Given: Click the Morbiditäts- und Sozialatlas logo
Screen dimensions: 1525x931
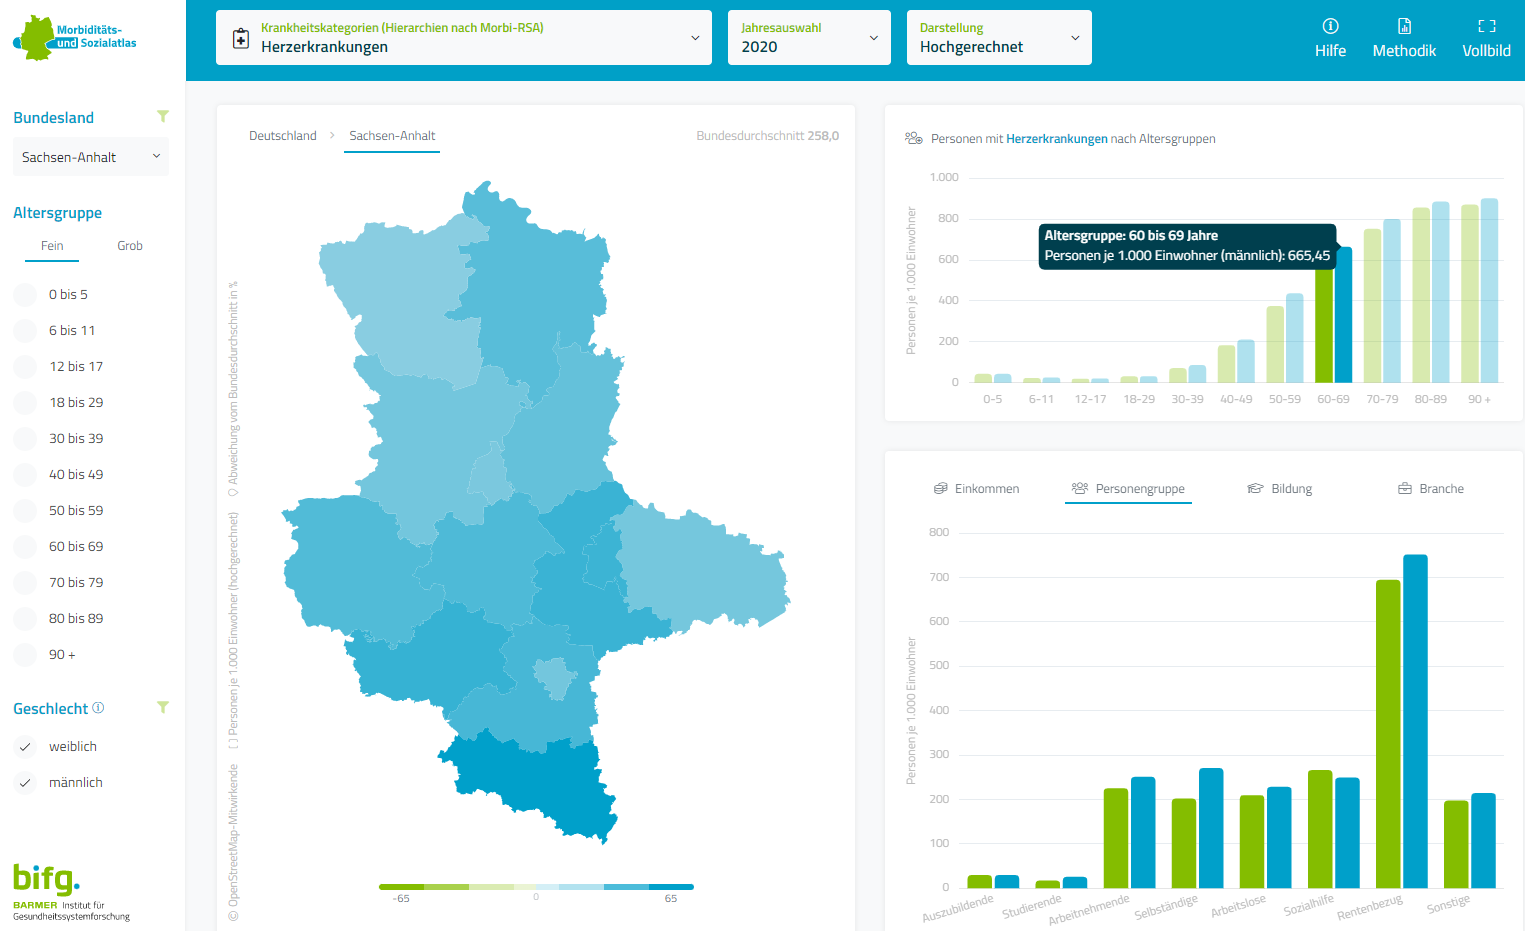Looking at the screenshot, I should pyautogui.click(x=75, y=38).
